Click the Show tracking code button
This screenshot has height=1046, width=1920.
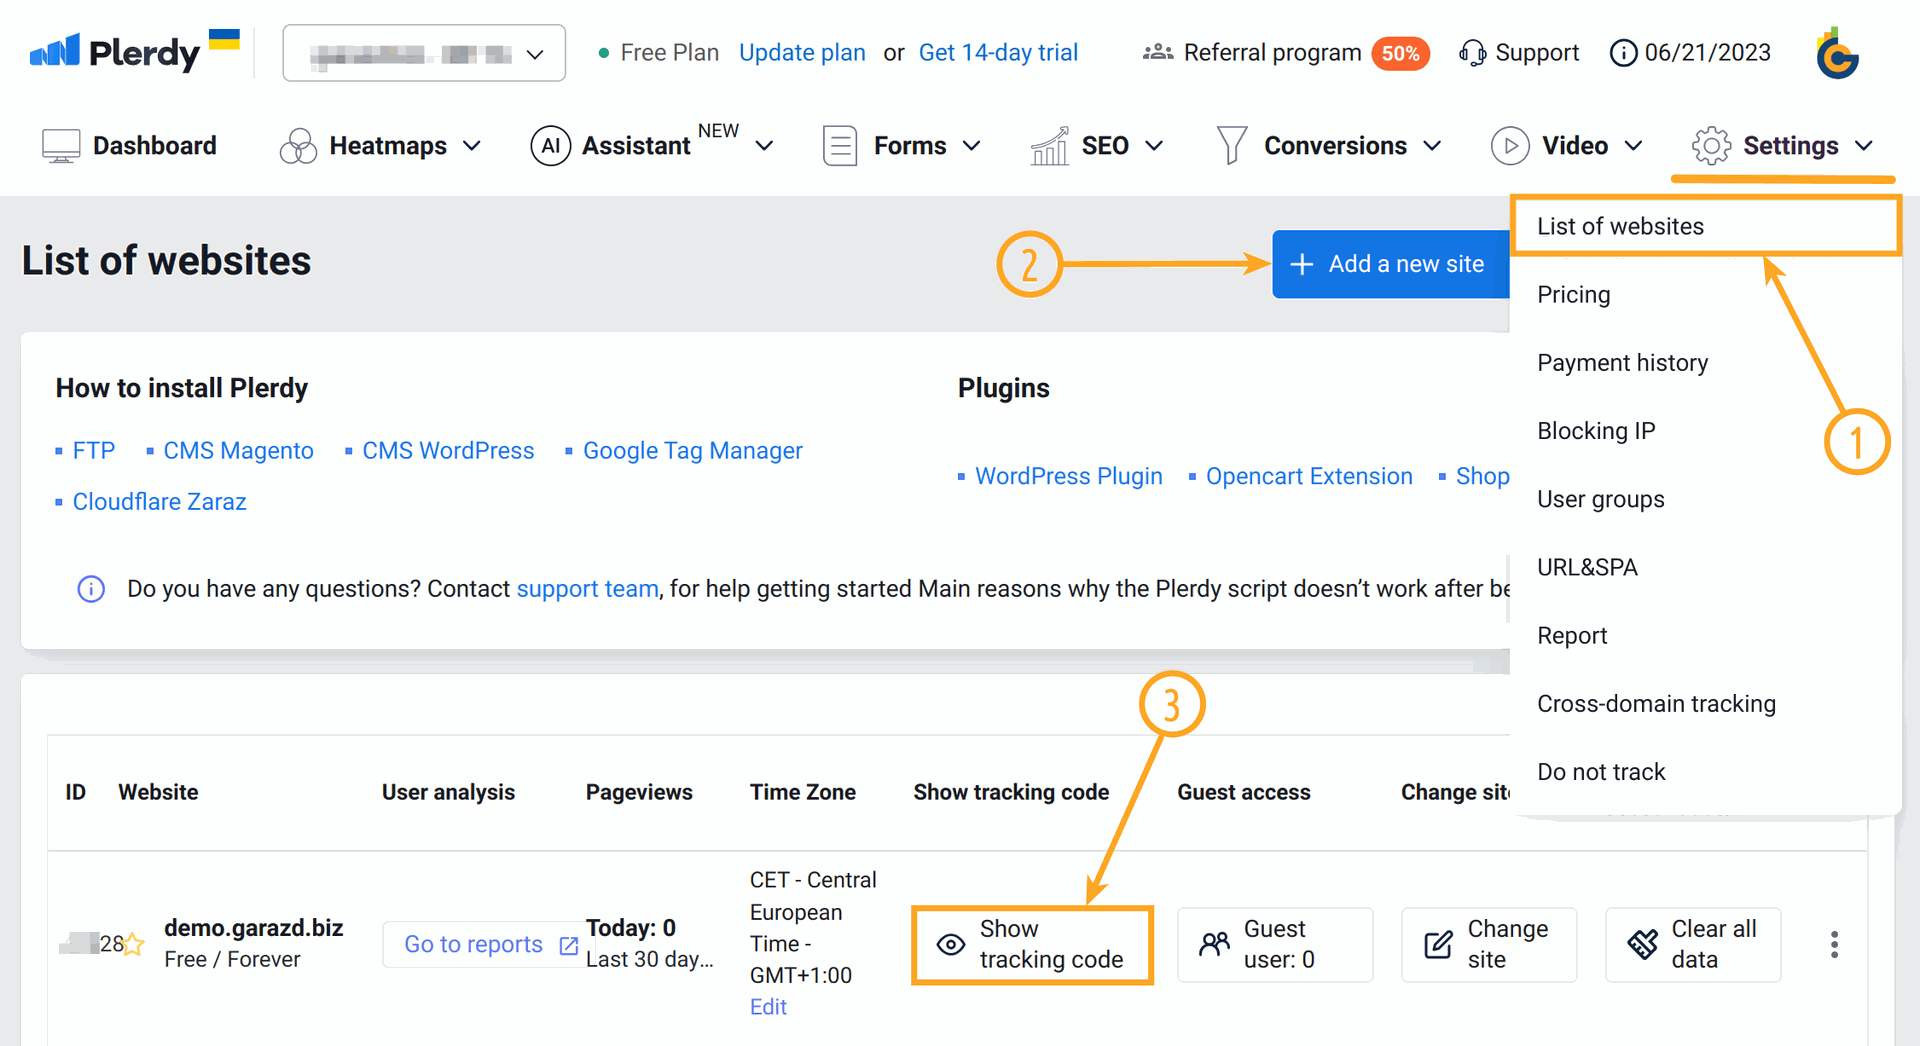[x=1032, y=945]
